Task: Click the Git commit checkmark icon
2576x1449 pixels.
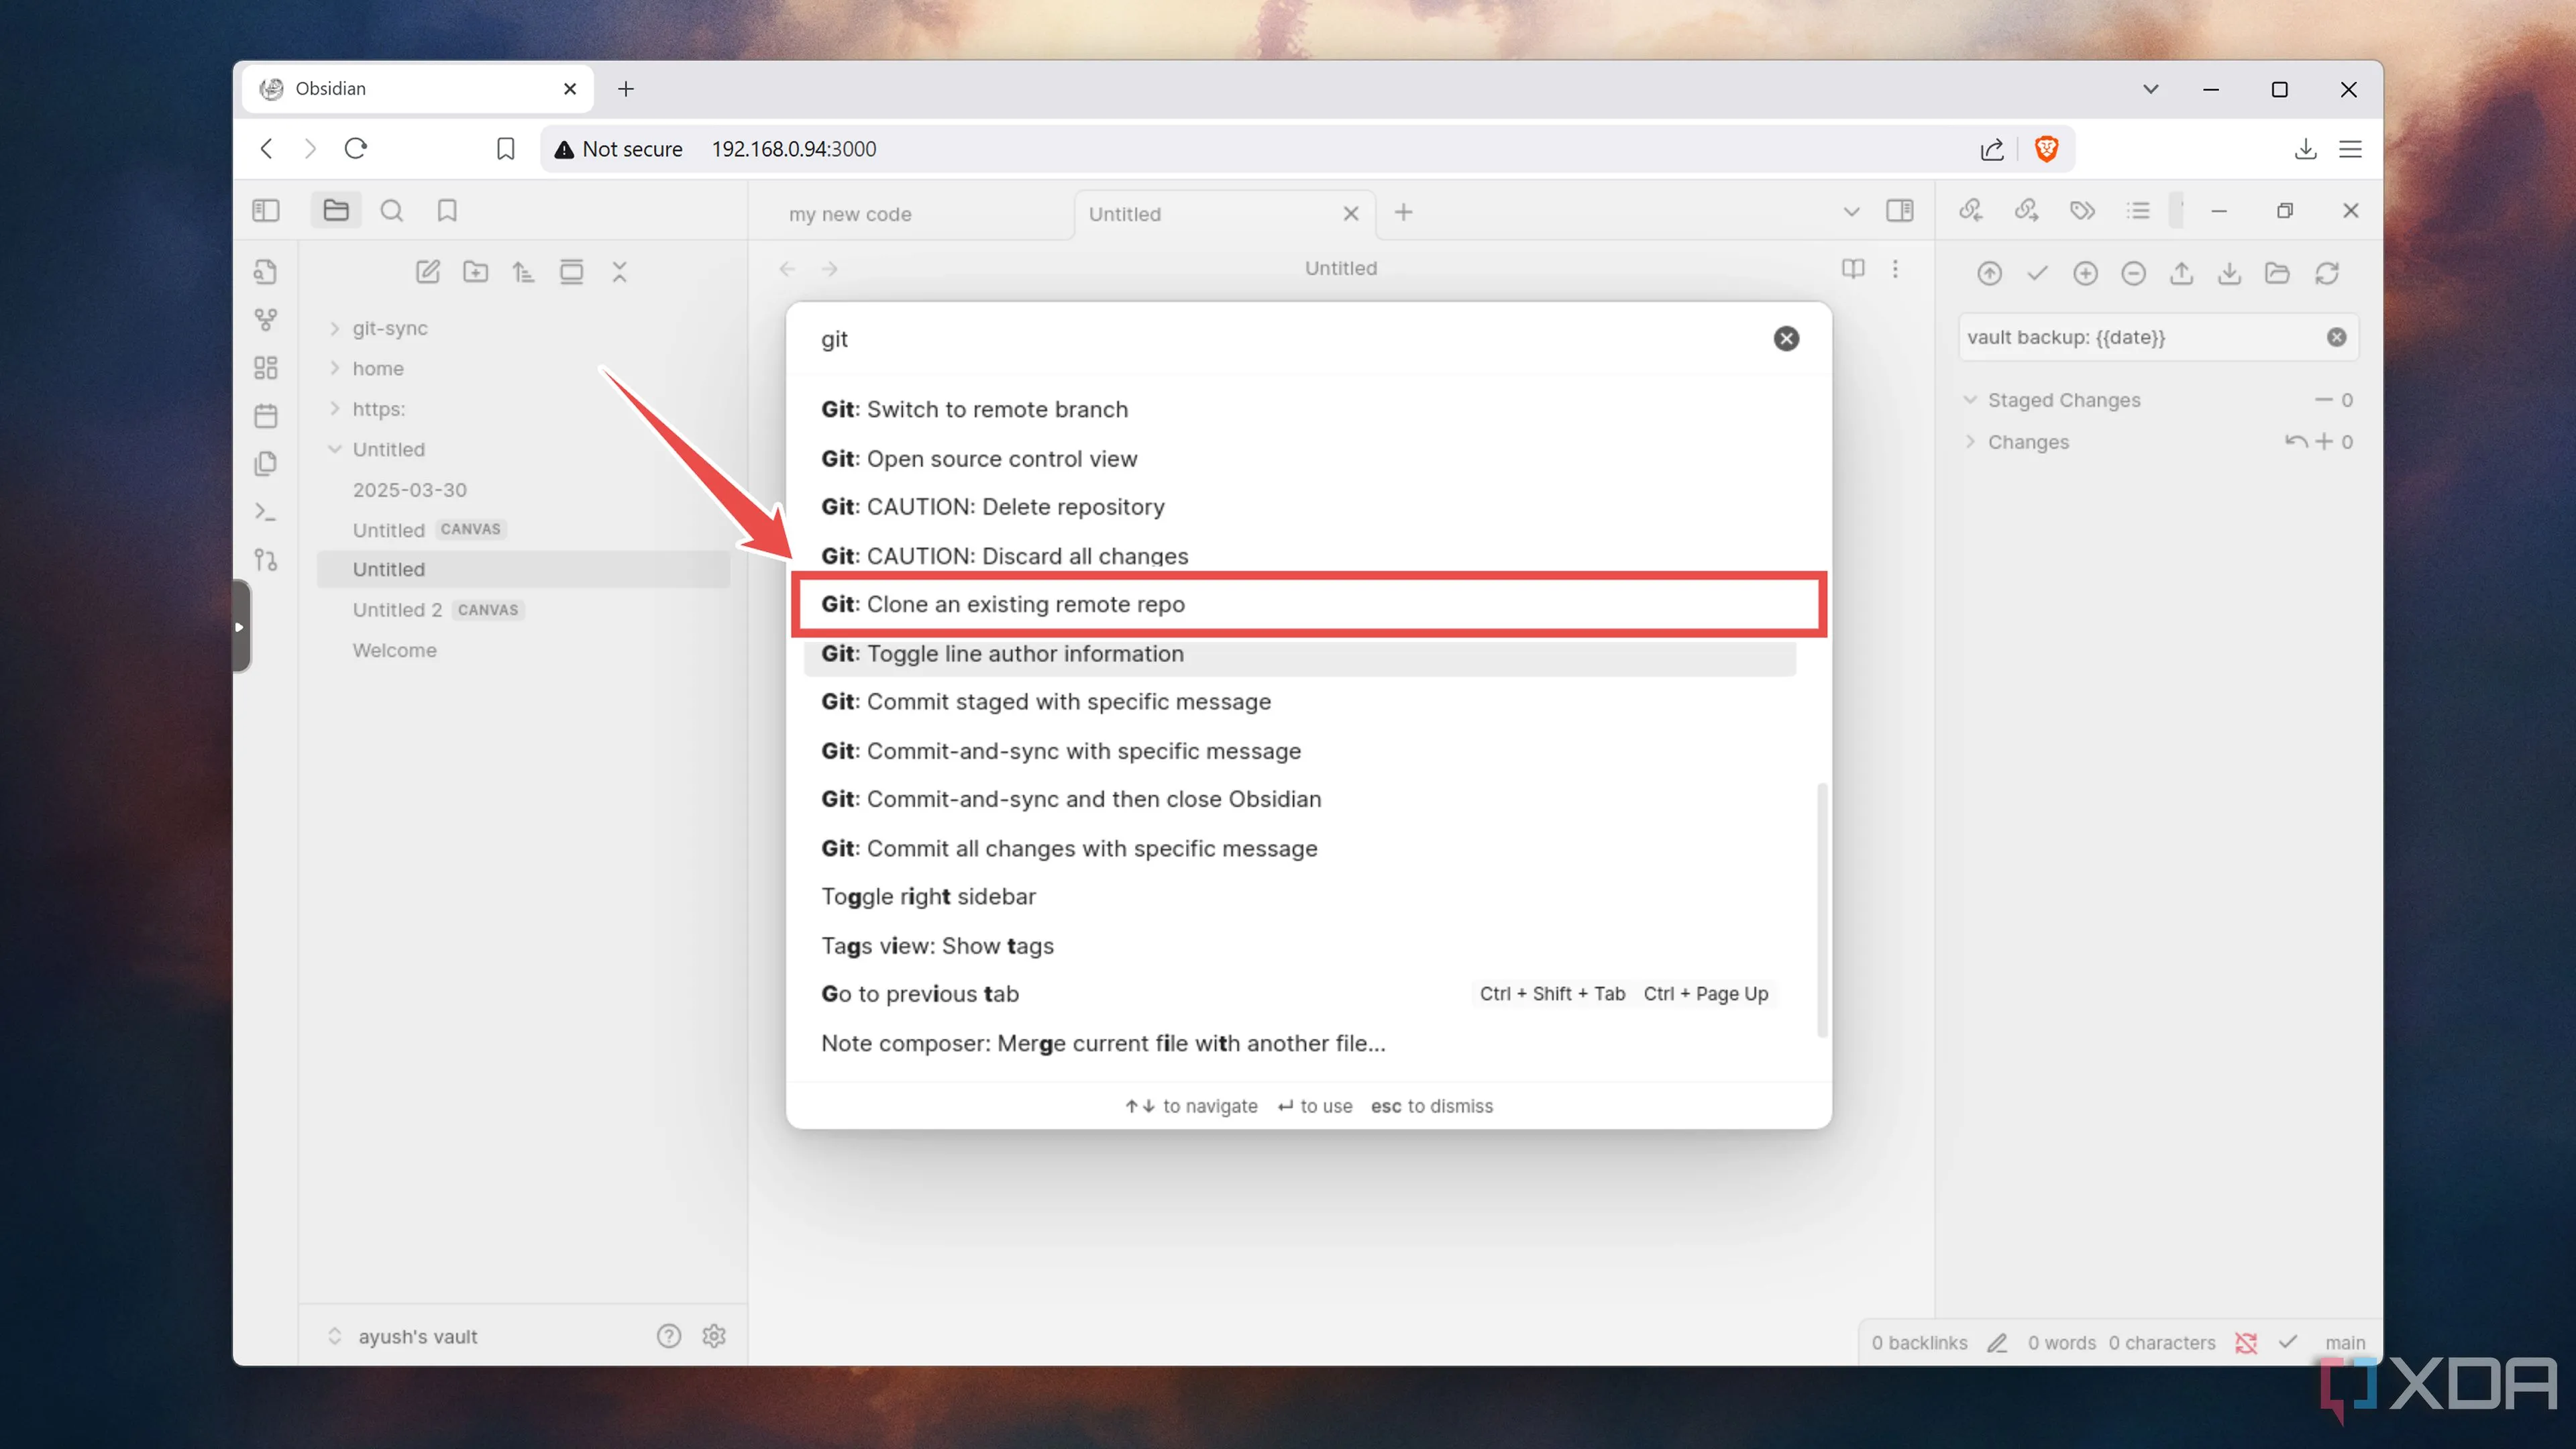Action: 2038,273
